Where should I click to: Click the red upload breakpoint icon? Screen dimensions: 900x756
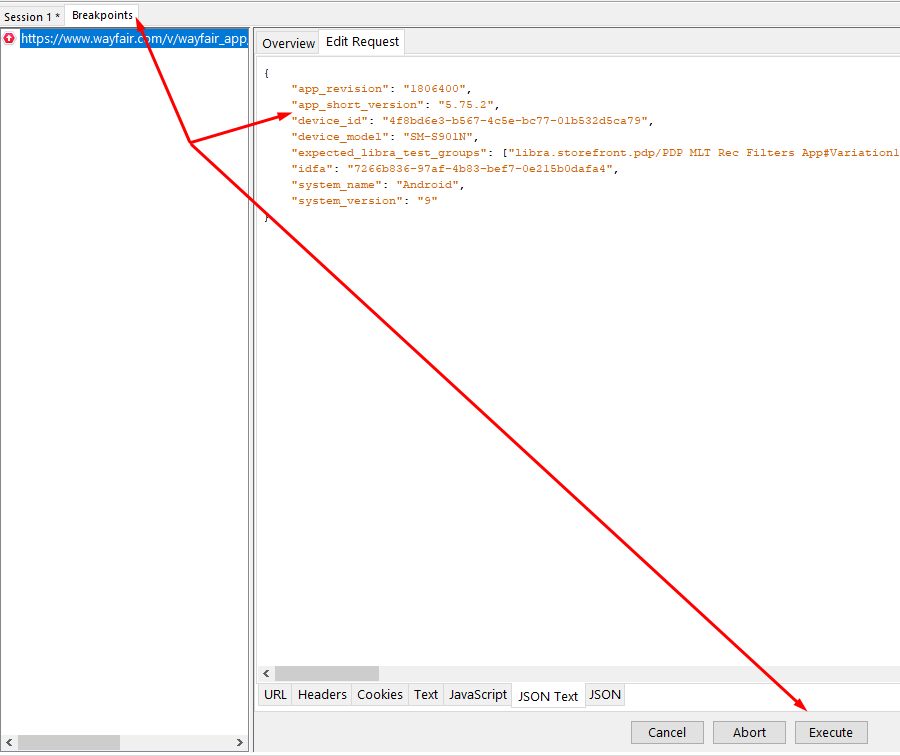[x=9, y=38]
